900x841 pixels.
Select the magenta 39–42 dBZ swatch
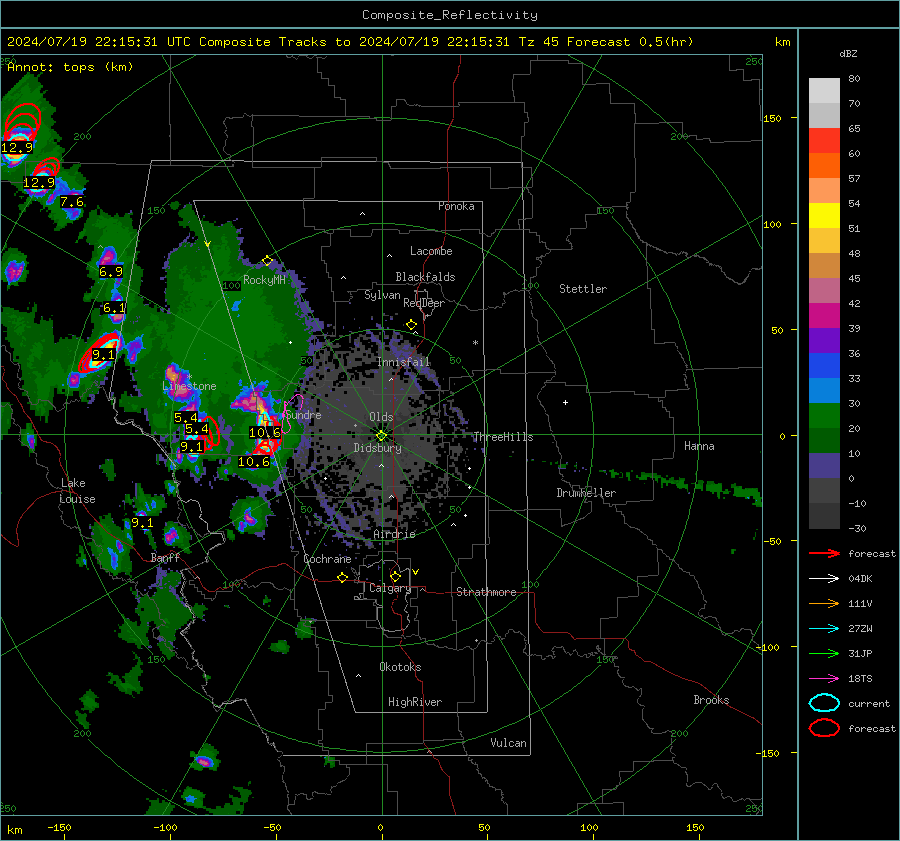point(824,316)
